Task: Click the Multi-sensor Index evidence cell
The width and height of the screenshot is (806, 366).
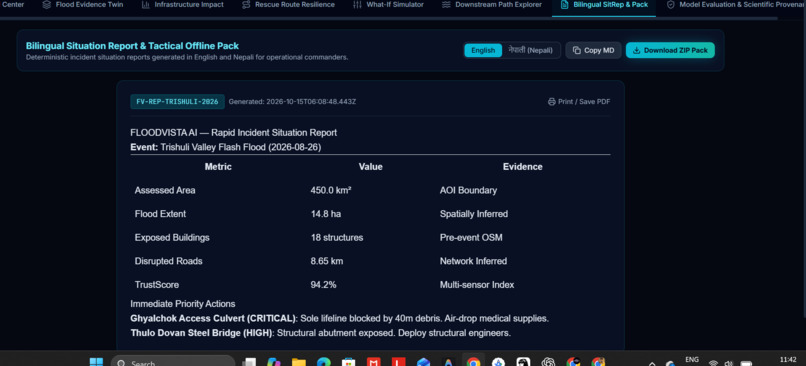Action: [x=477, y=285]
